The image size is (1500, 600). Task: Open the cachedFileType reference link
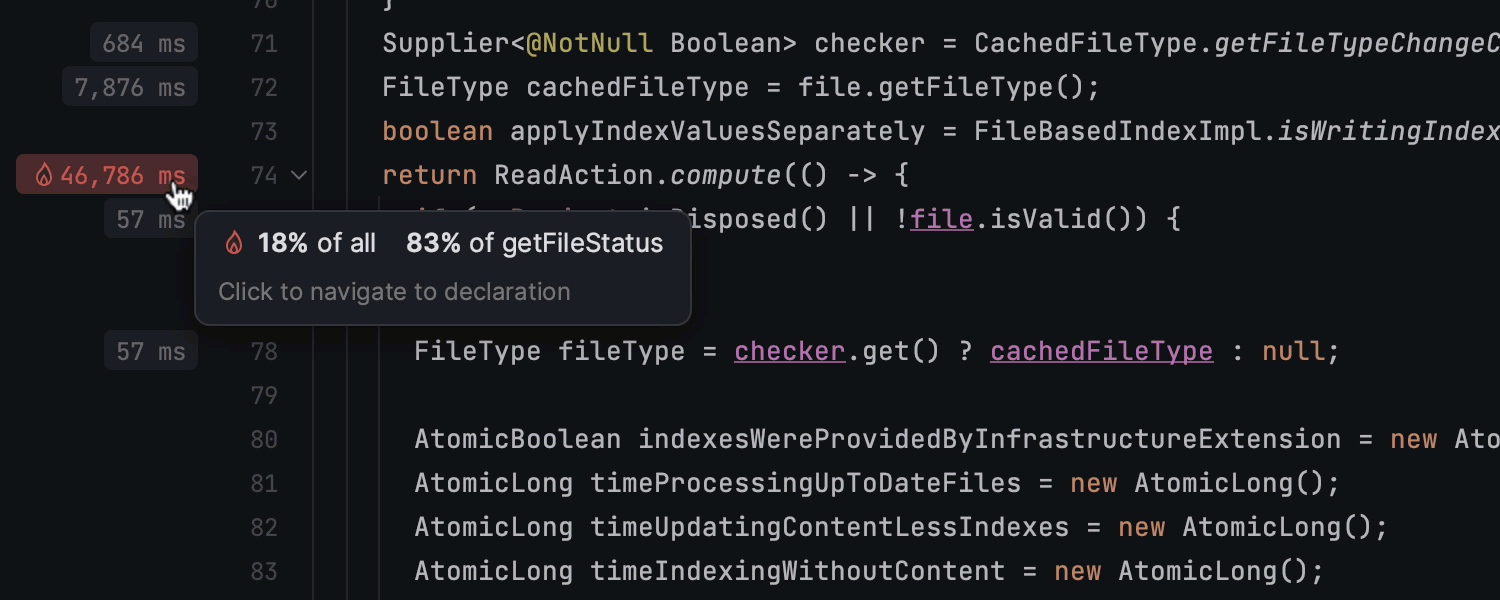click(x=1101, y=351)
